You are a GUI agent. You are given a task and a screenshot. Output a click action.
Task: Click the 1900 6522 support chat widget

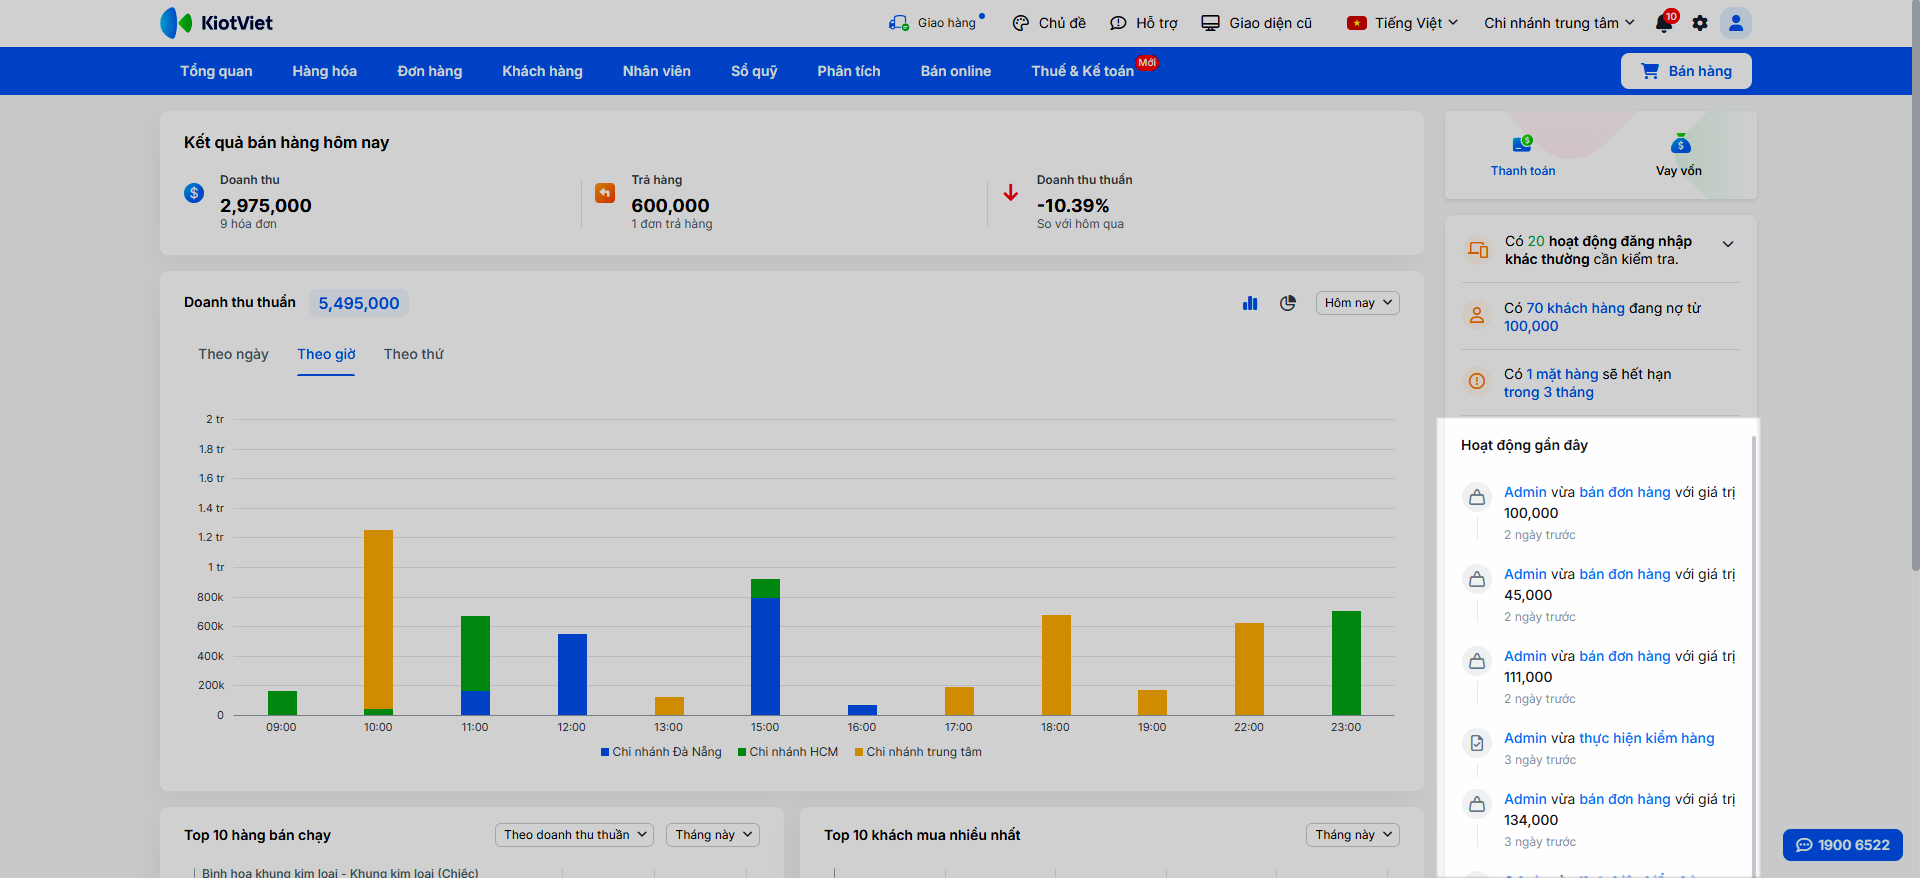pyautogui.click(x=1842, y=845)
